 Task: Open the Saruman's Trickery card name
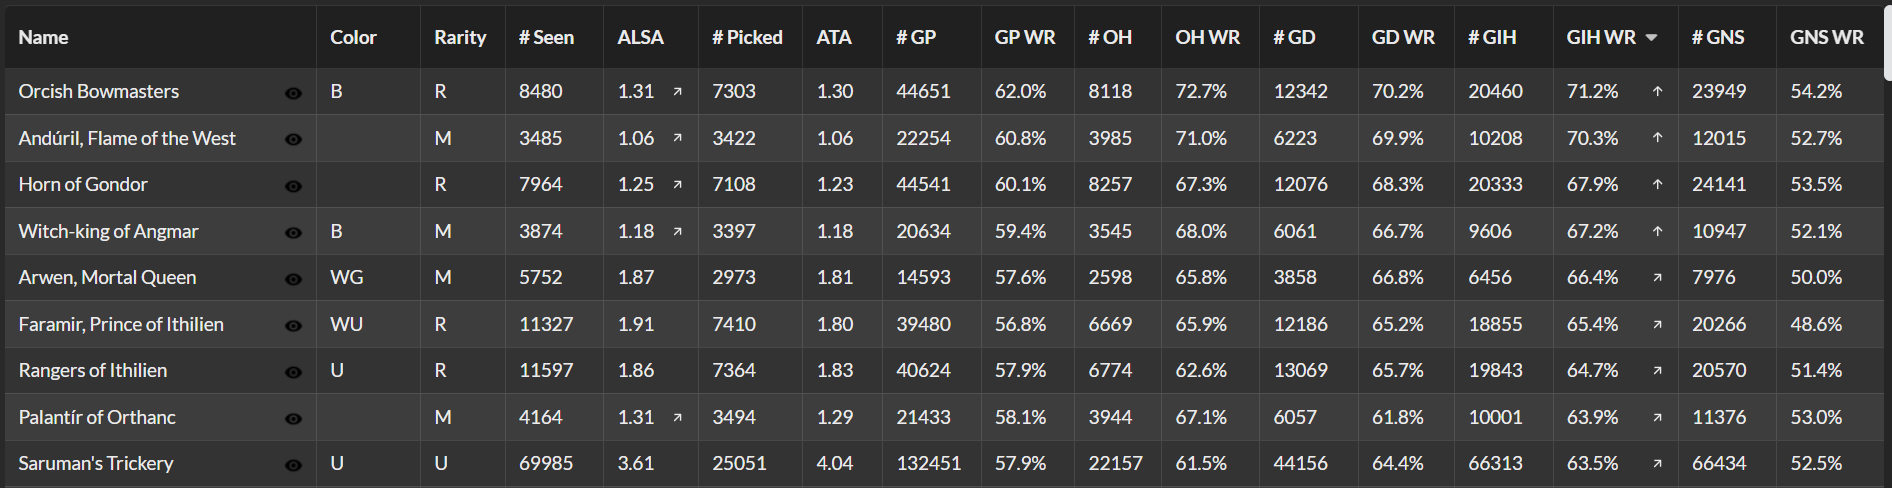96,463
